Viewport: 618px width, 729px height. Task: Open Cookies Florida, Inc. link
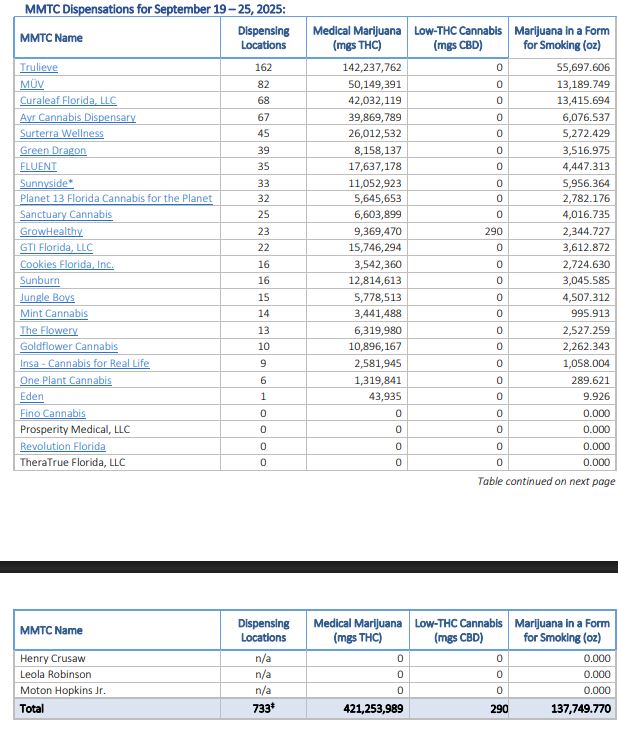[x=67, y=265]
